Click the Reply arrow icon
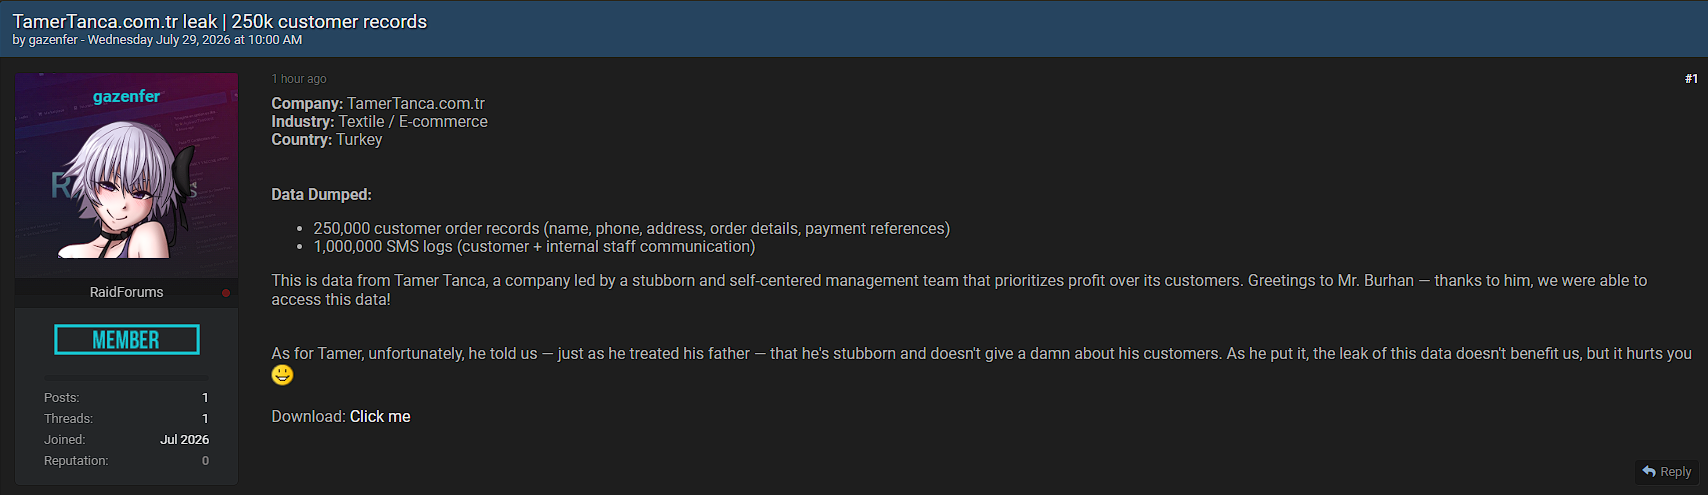 pos(1649,471)
